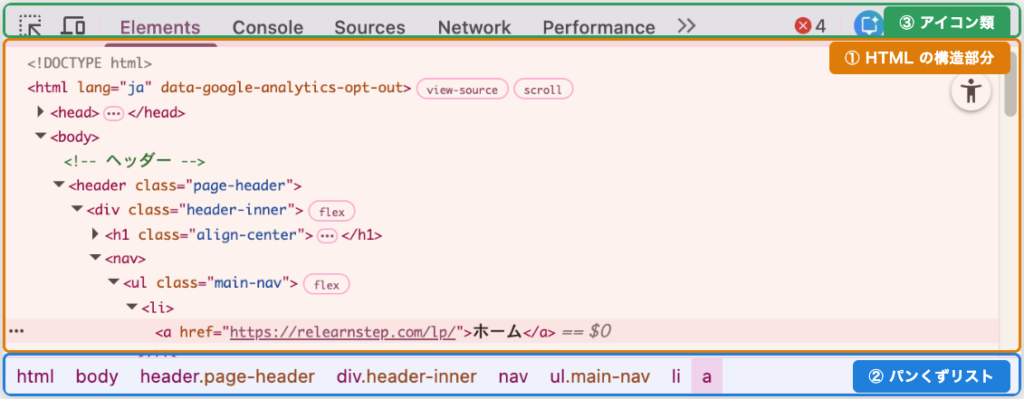
Task: Collapse the ul main-nav node
Action: click(x=114, y=283)
